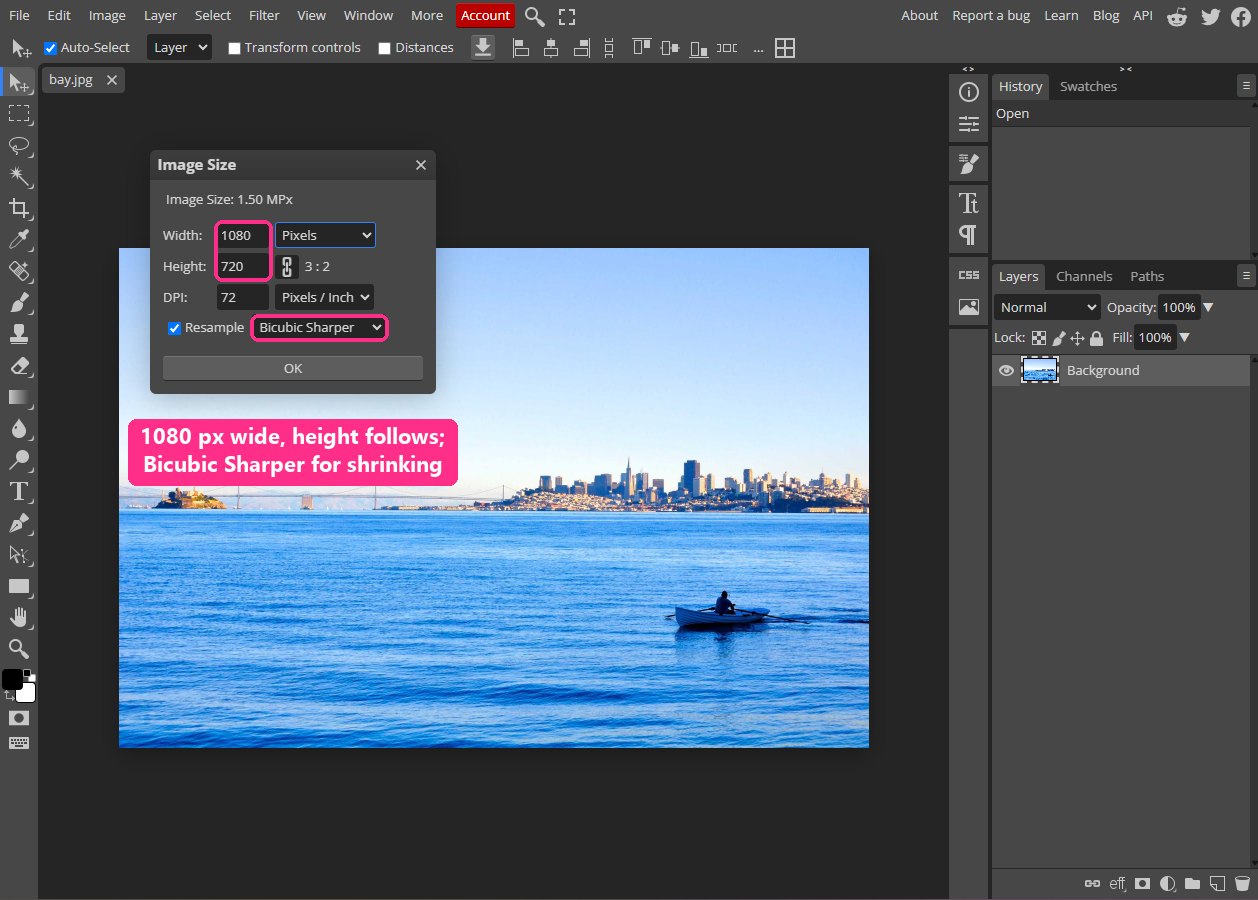Toggle the Auto-Select checkbox
Screen dimensions: 1258x900
pos(50,48)
